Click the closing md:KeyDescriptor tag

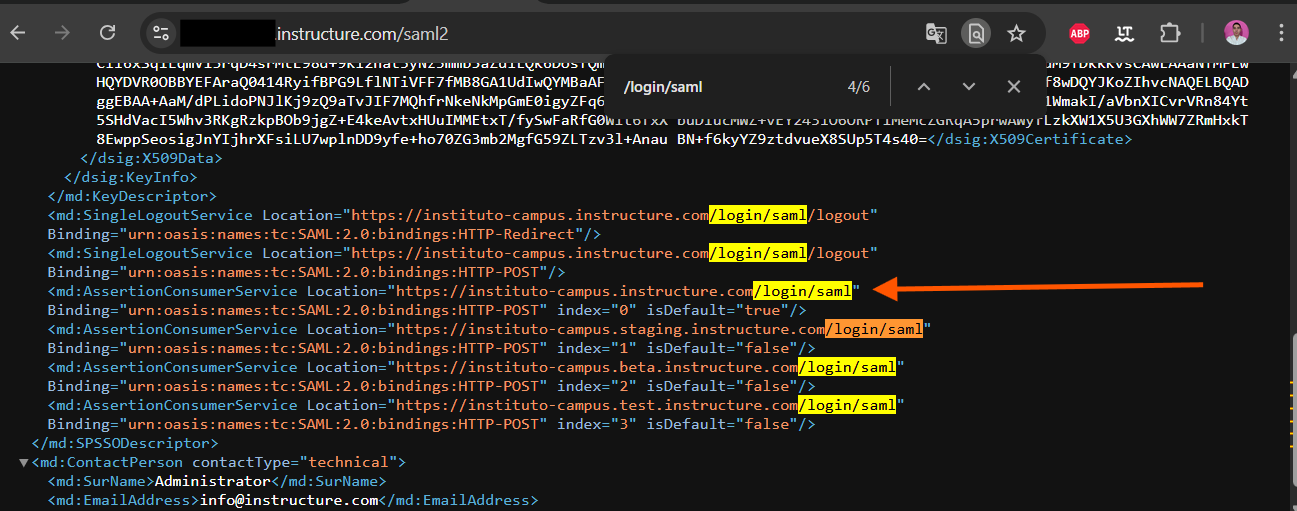pyautogui.click(x=132, y=196)
